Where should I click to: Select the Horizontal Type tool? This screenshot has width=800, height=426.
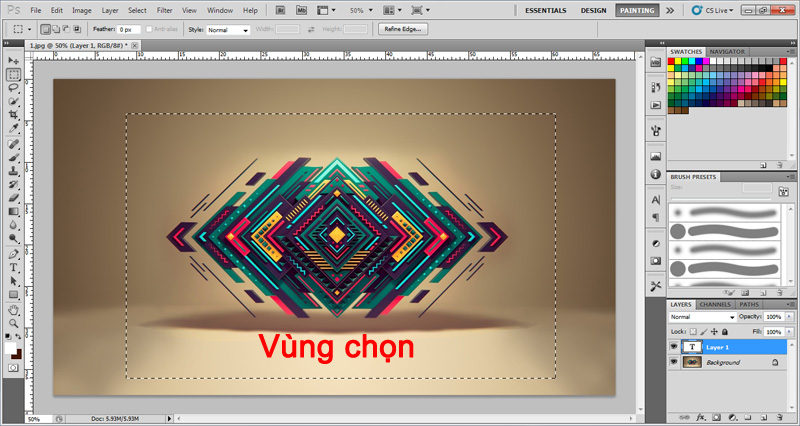click(x=13, y=268)
